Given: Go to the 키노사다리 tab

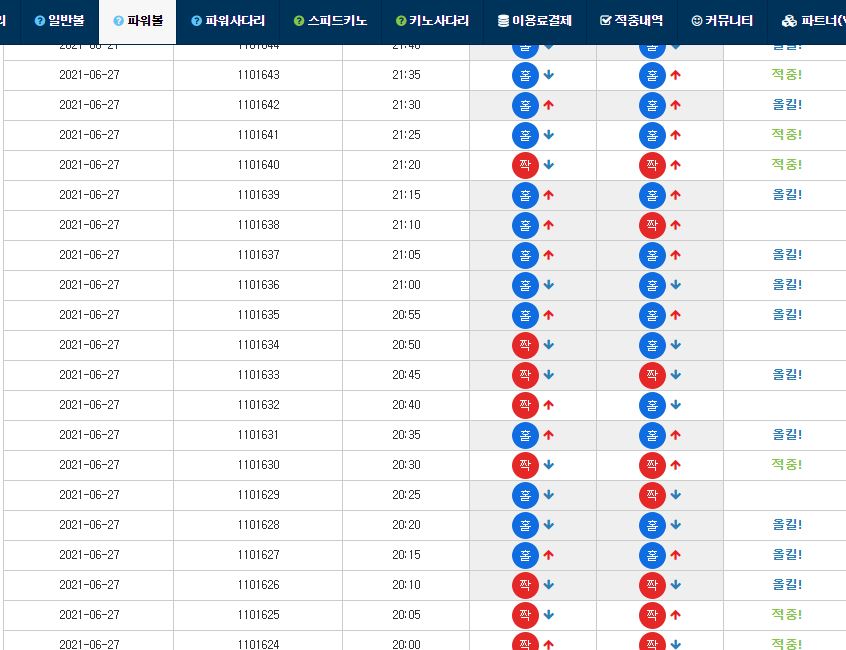Looking at the screenshot, I should pos(432,20).
